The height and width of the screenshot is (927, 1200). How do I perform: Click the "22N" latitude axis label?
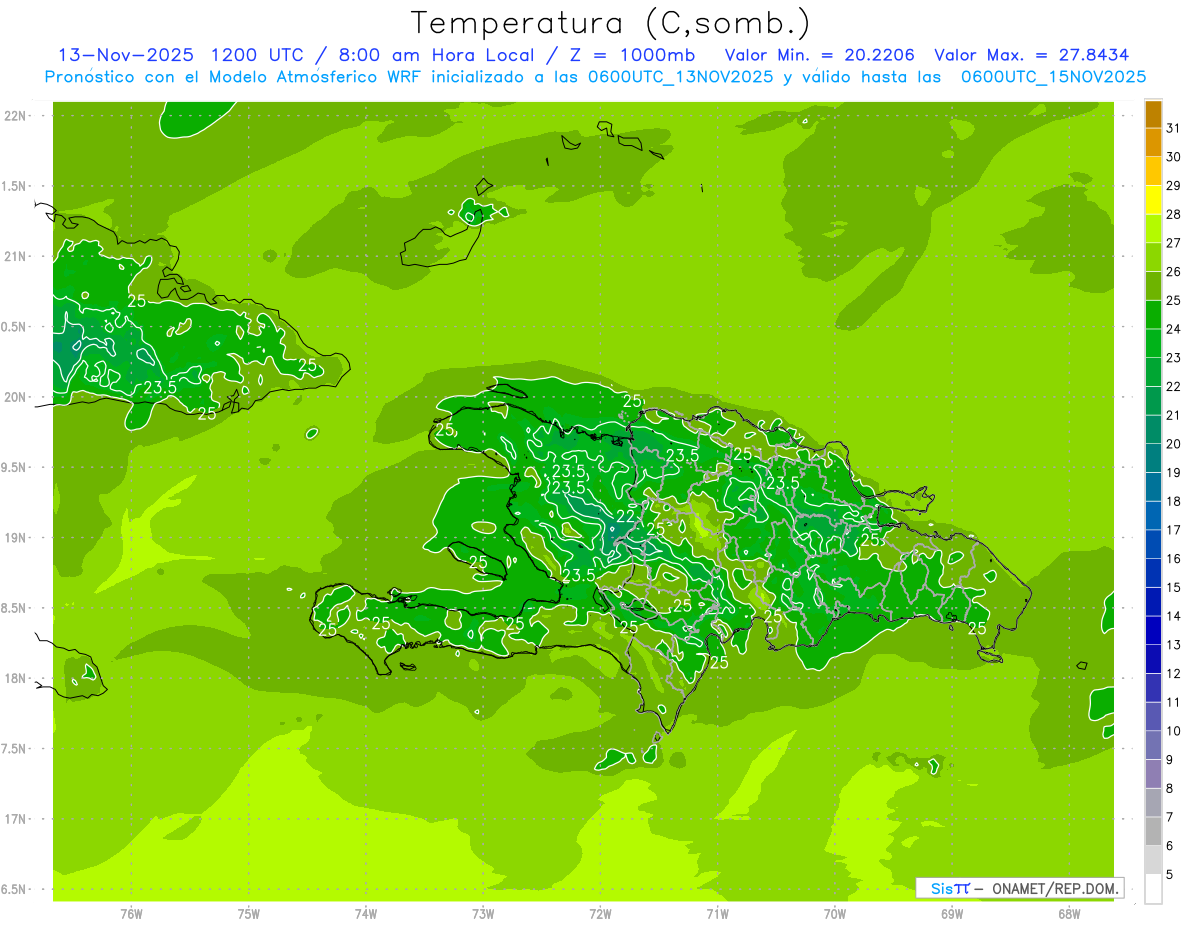pos(14,115)
